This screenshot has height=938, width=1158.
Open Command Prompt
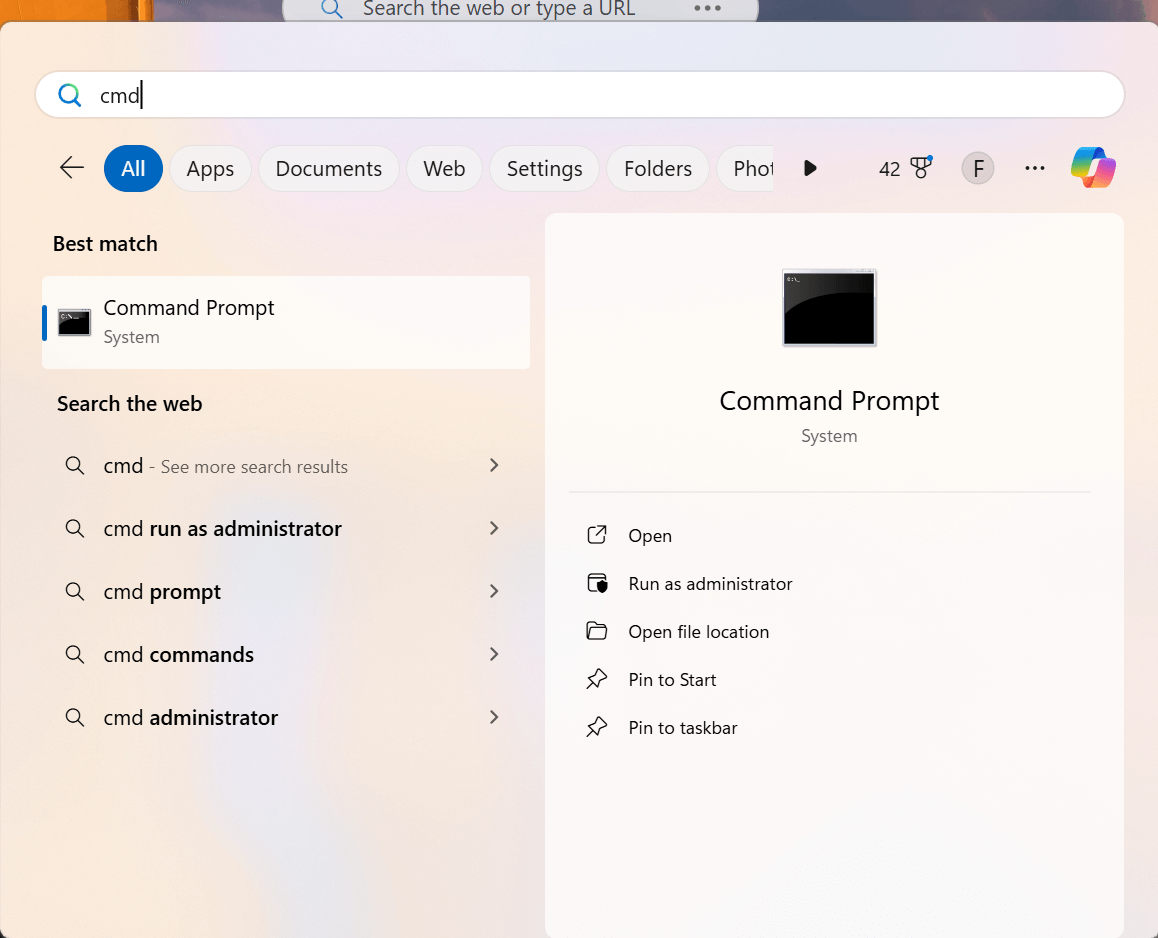click(x=649, y=535)
